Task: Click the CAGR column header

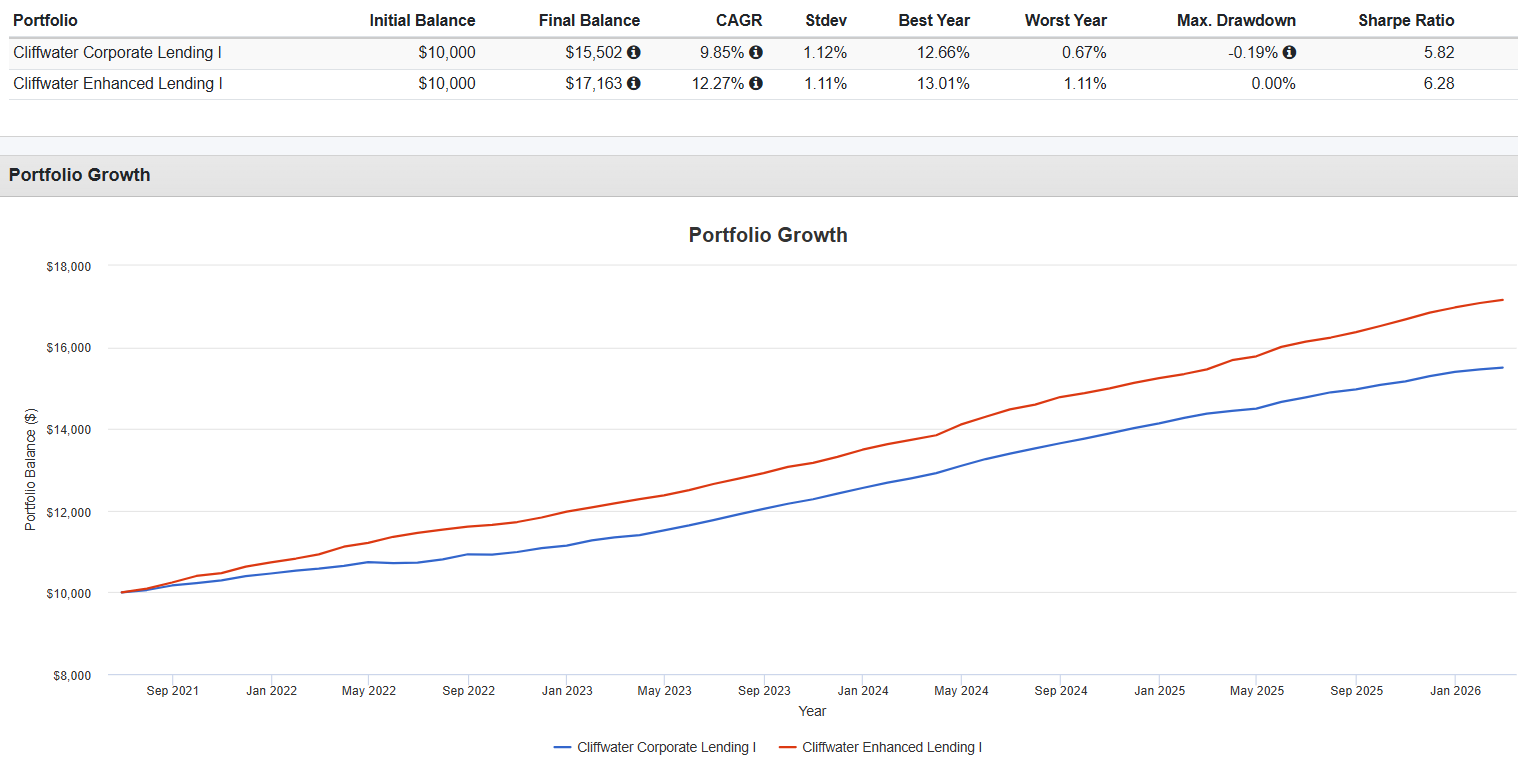Action: tap(739, 20)
